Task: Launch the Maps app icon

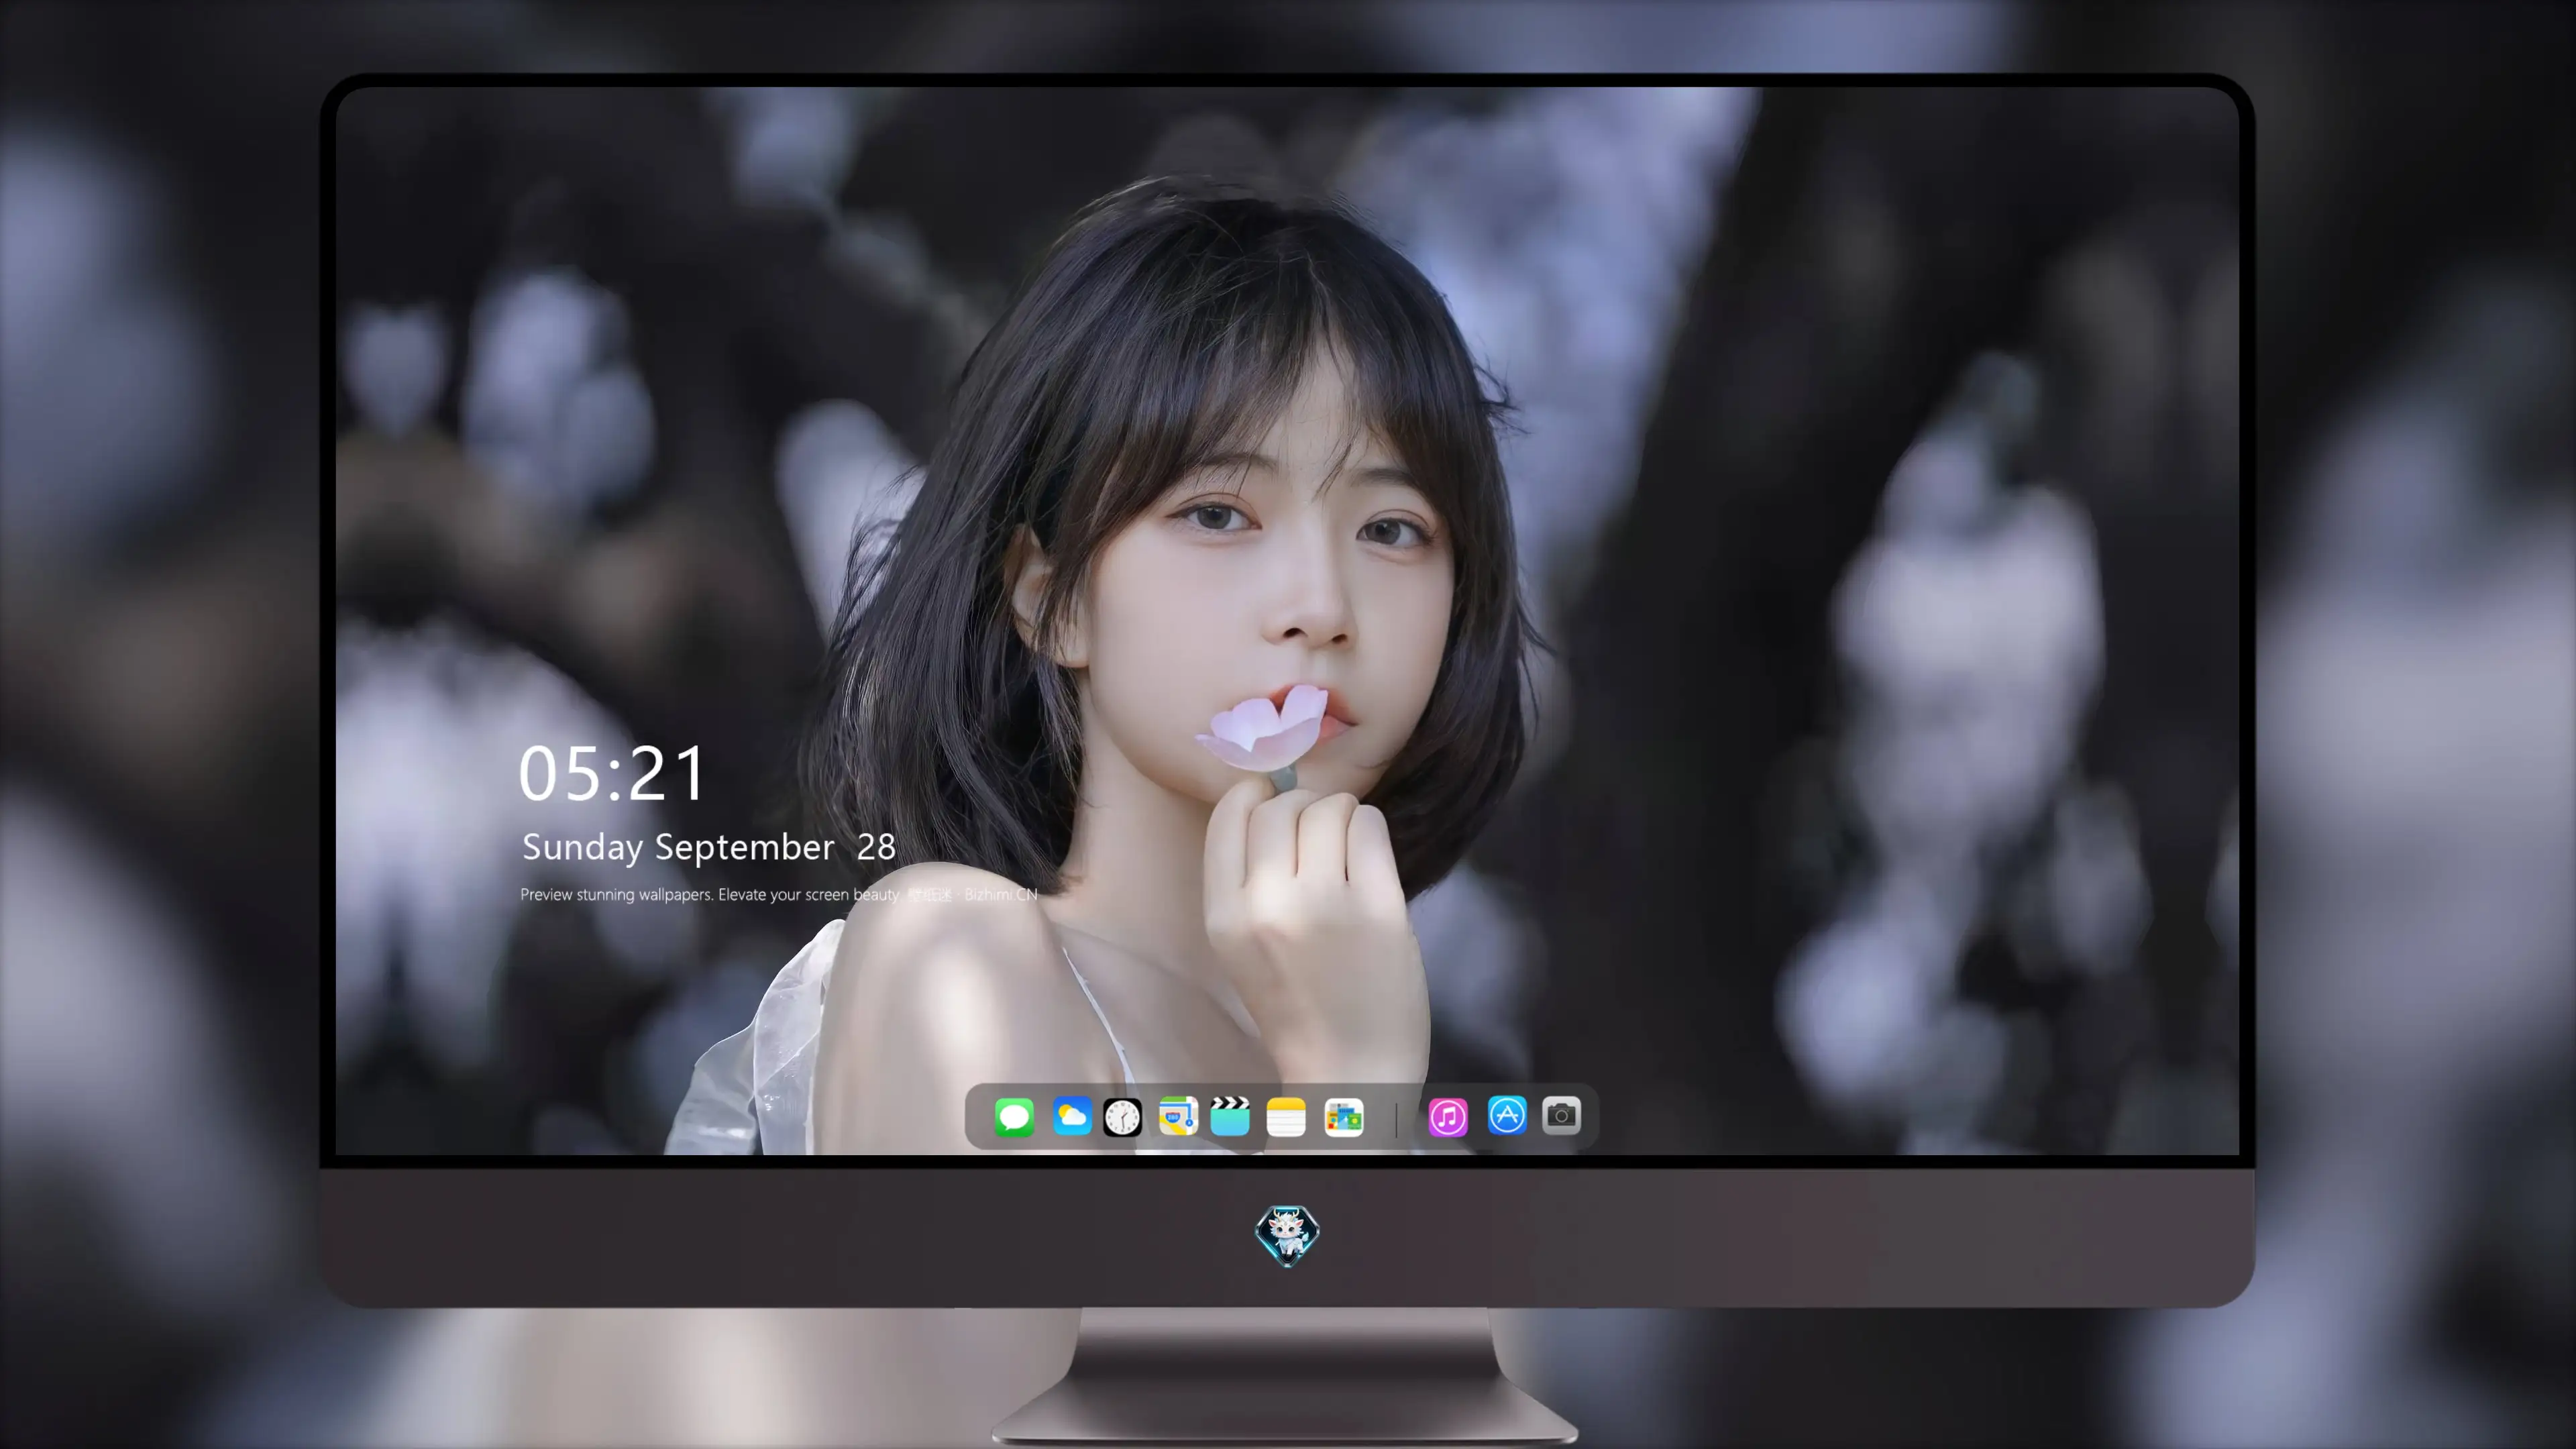Action: click(1178, 1116)
